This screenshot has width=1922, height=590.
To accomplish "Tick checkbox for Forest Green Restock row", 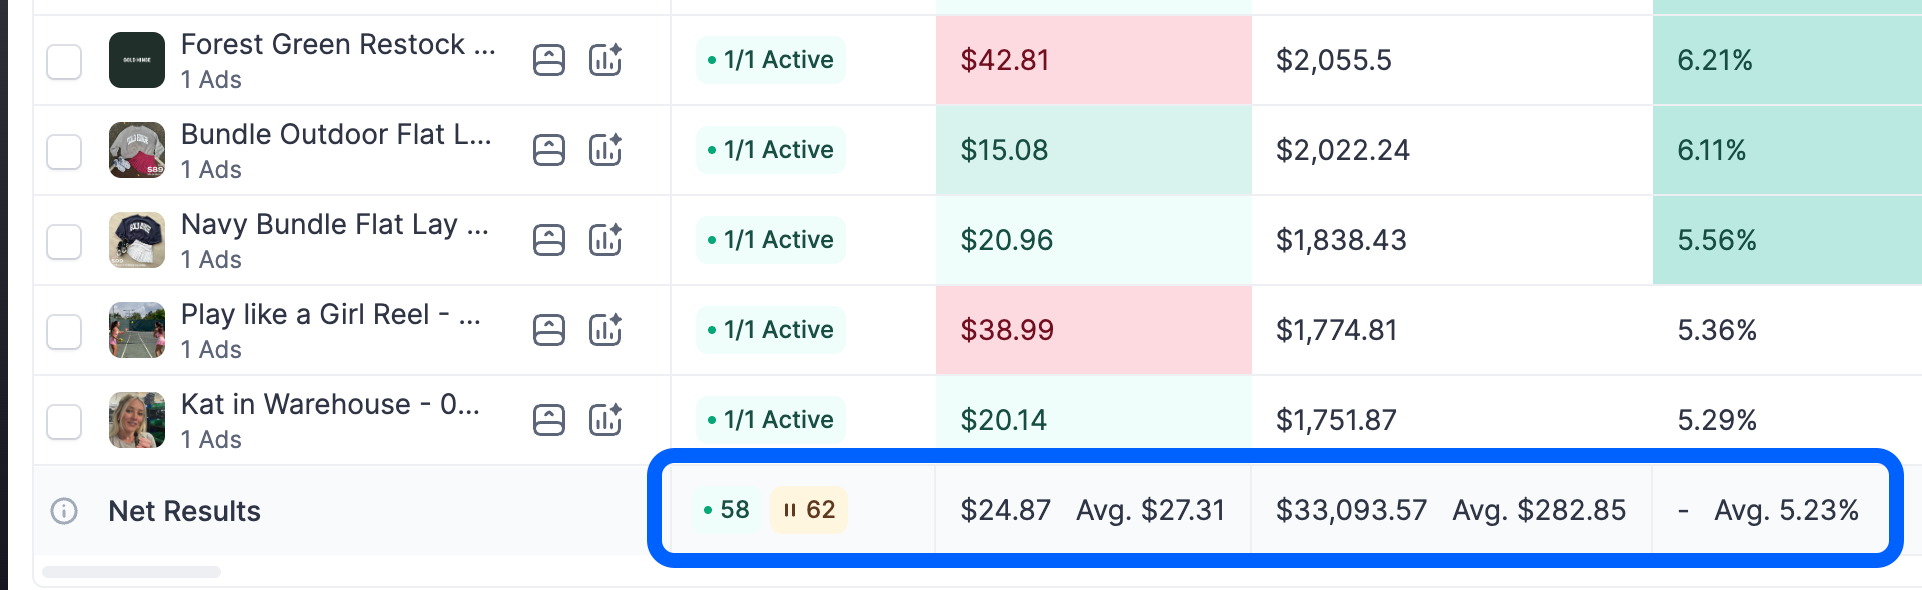I will click(x=64, y=61).
